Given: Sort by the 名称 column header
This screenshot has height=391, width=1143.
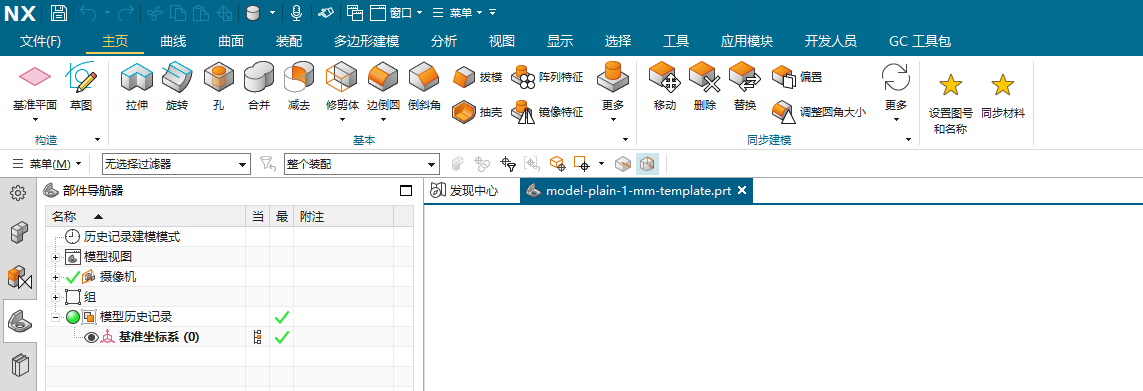Looking at the screenshot, I should click(146, 217).
